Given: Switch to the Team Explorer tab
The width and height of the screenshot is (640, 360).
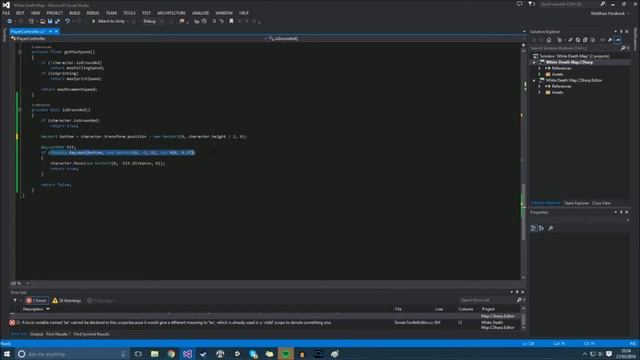Looking at the screenshot, I should coord(576,203).
